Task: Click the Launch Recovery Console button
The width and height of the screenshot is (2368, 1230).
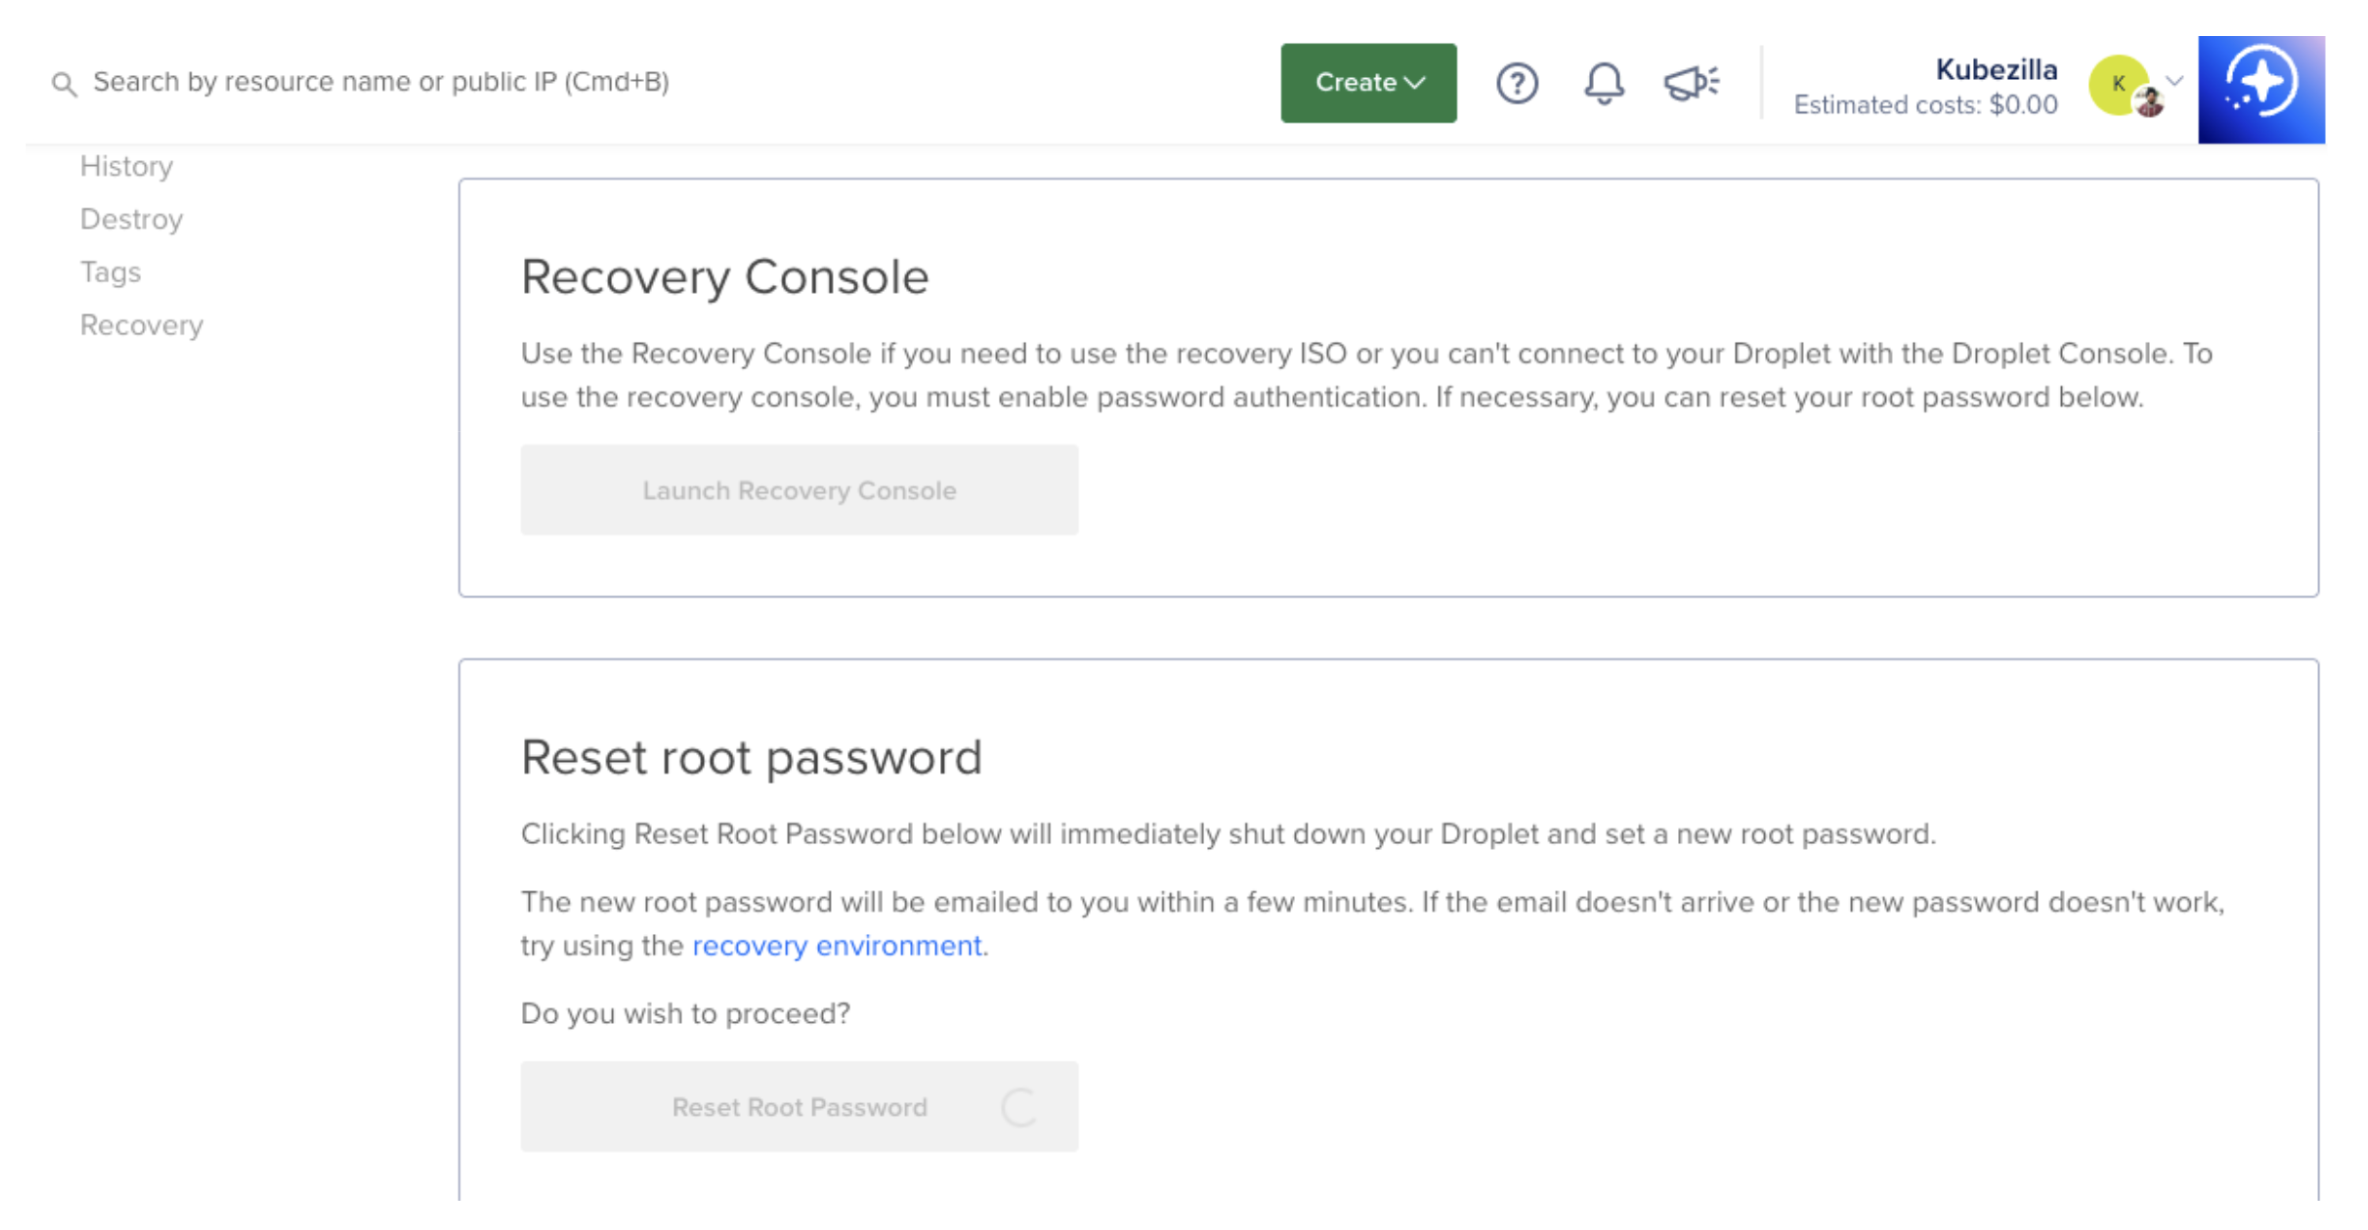Action: [x=799, y=489]
